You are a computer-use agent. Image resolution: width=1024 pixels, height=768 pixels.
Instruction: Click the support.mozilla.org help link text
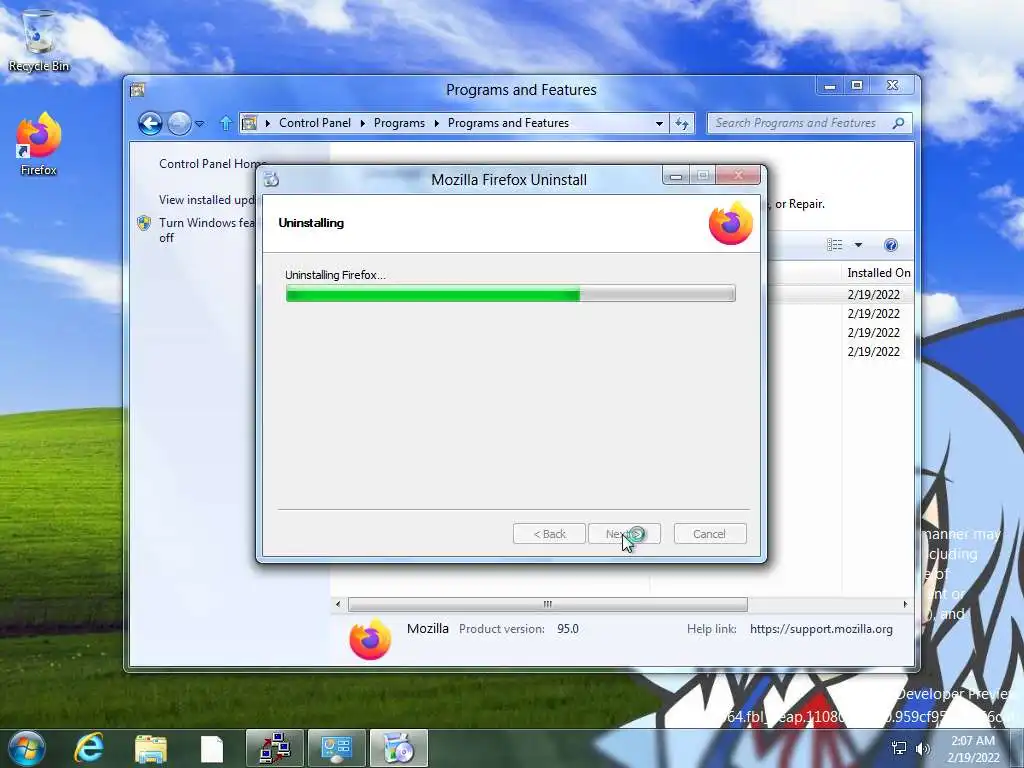tap(821, 629)
